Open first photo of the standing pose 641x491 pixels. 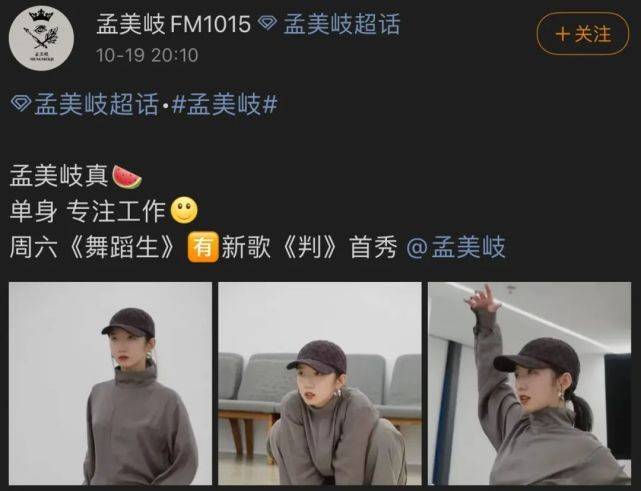click(110, 383)
